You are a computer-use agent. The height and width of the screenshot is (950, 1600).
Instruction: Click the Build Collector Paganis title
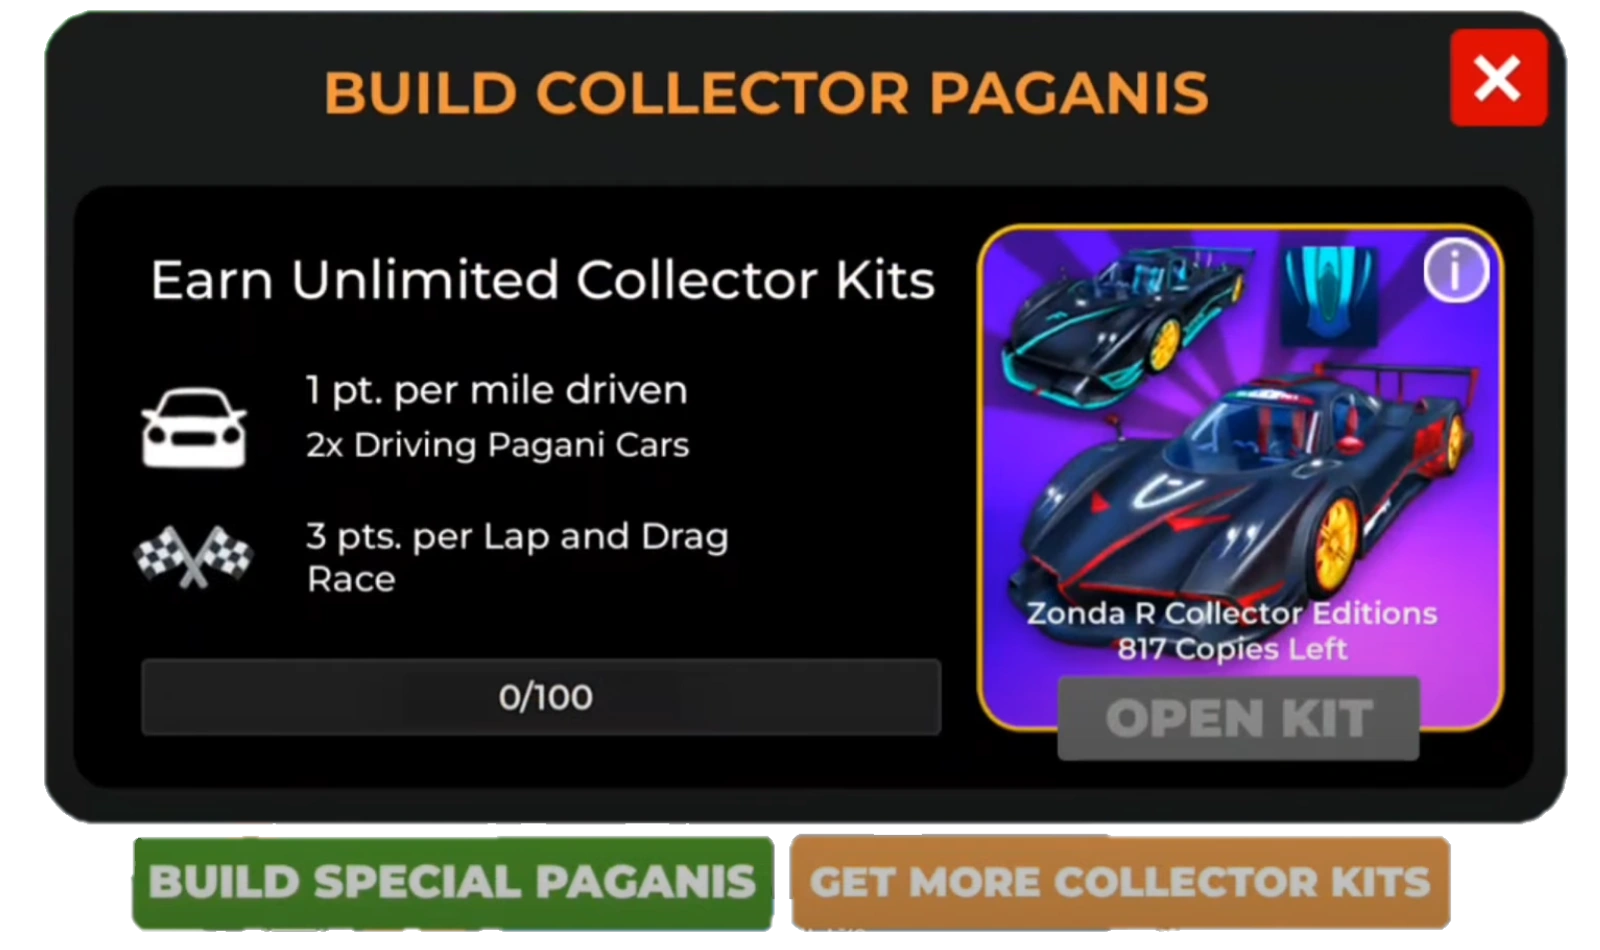(x=766, y=93)
